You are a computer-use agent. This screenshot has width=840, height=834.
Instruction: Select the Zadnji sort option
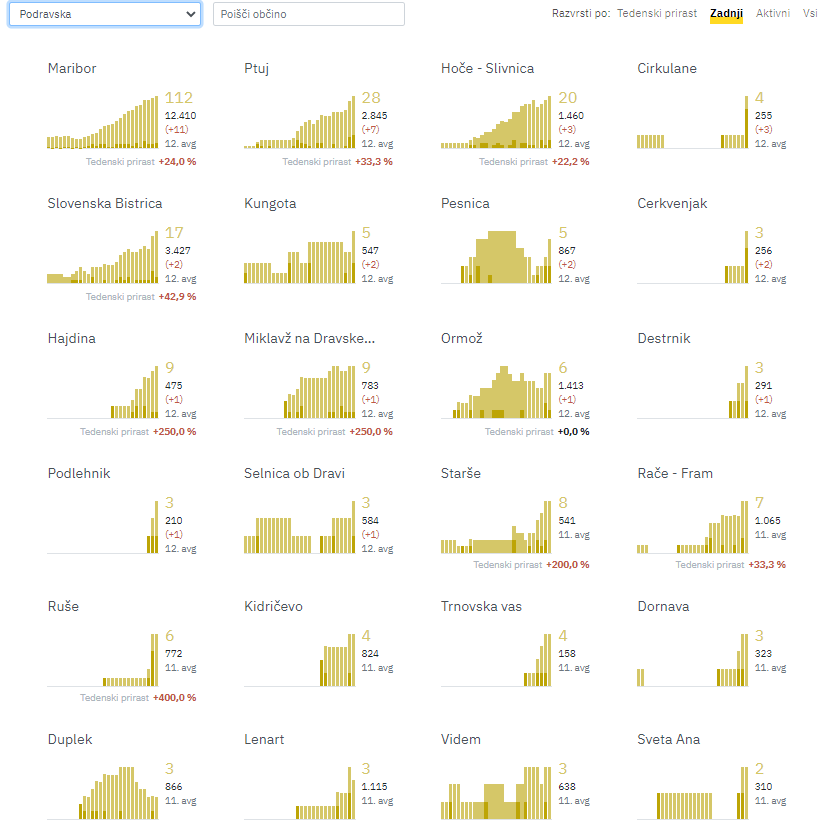pyautogui.click(x=726, y=13)
